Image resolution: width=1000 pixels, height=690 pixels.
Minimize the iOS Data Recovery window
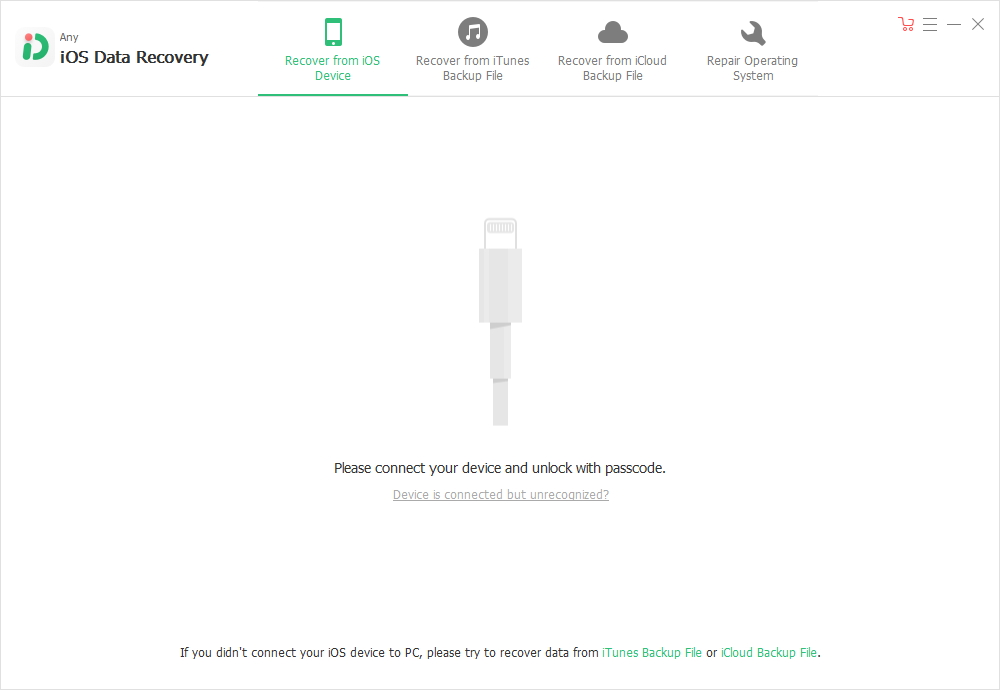coord(954,24)
